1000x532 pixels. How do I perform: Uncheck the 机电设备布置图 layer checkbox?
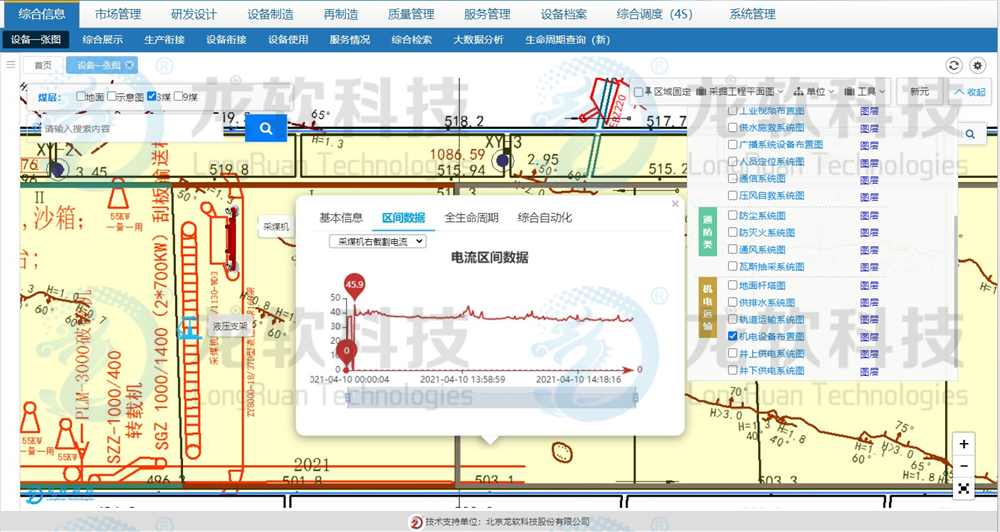tap(733, 337)
